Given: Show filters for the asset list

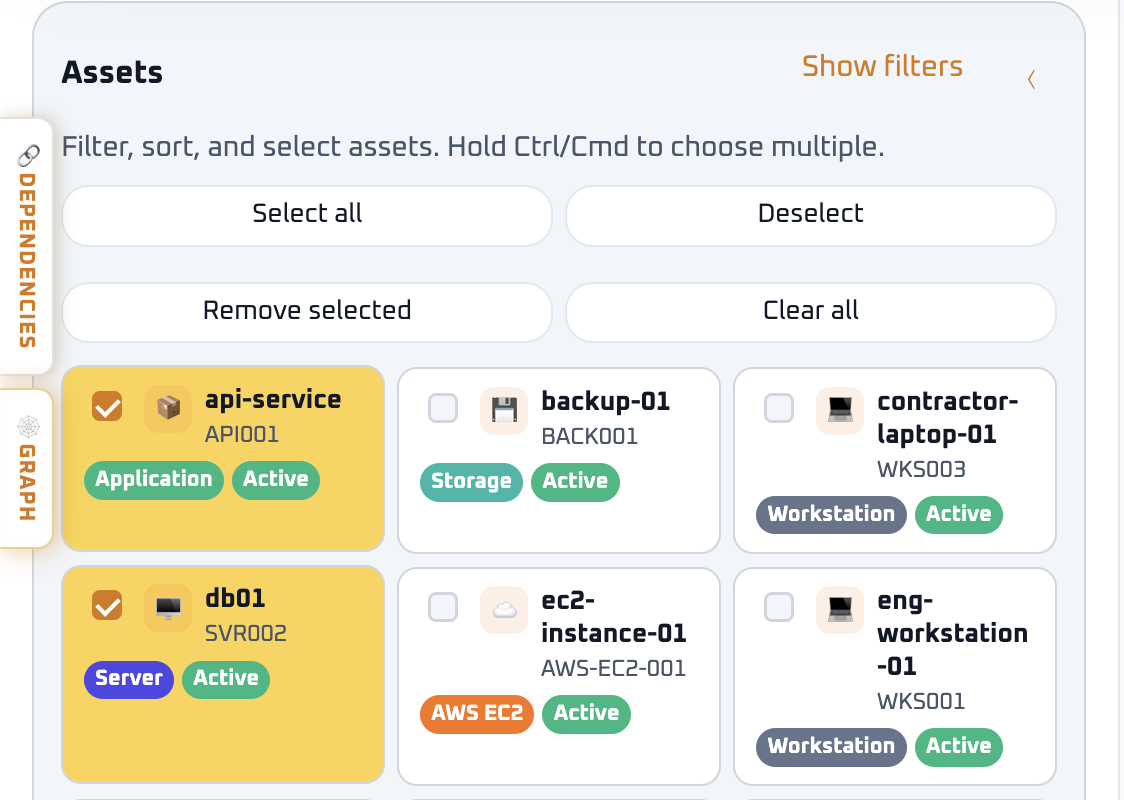Looking at the screenshot, I should (x=882, y=66).
